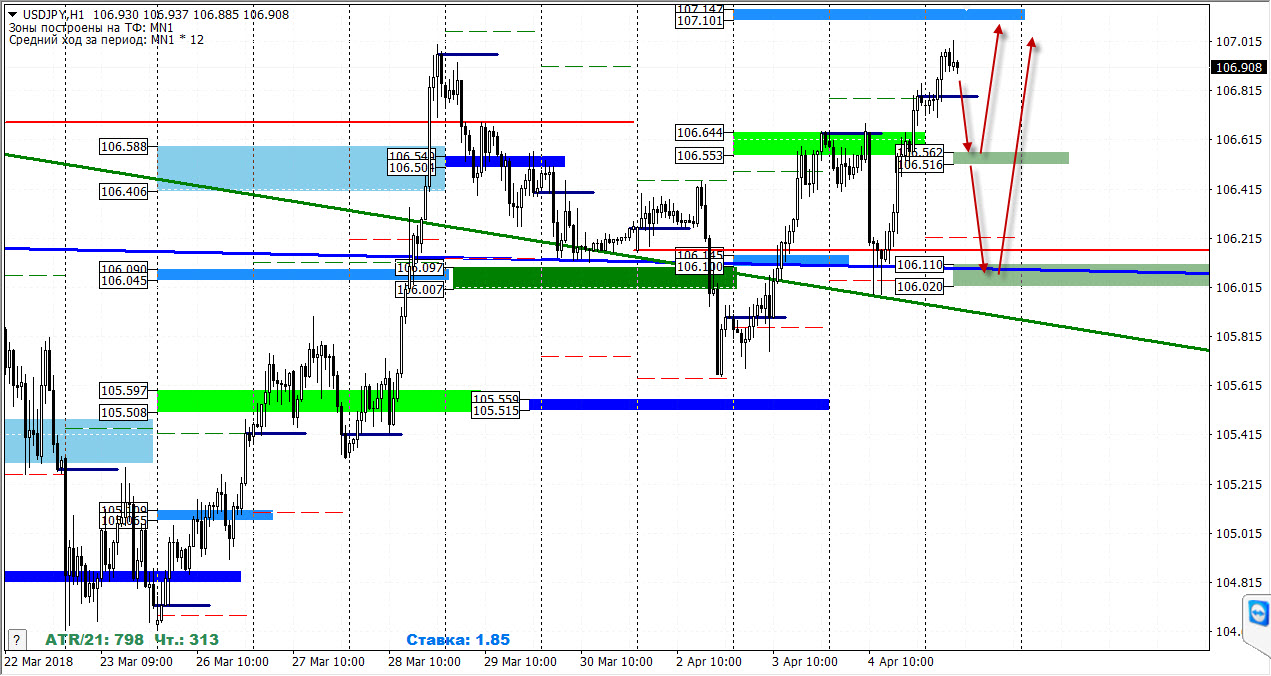Click the 106.215 price scale value
Viewport: 1271px width, 676px height.
pos(1238,238)
